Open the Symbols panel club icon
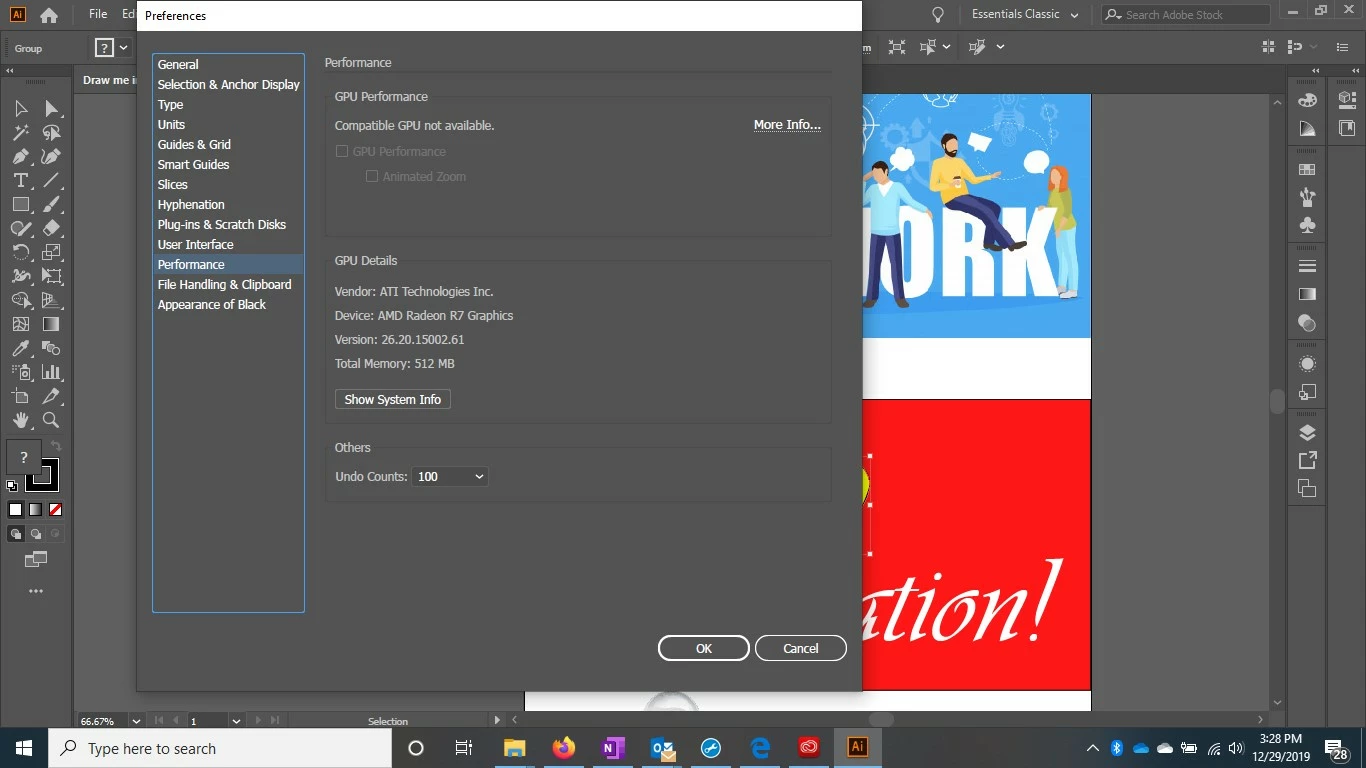Image resolution: width=1366 pixels, height=768 pixels. (x=1307, y=225)
